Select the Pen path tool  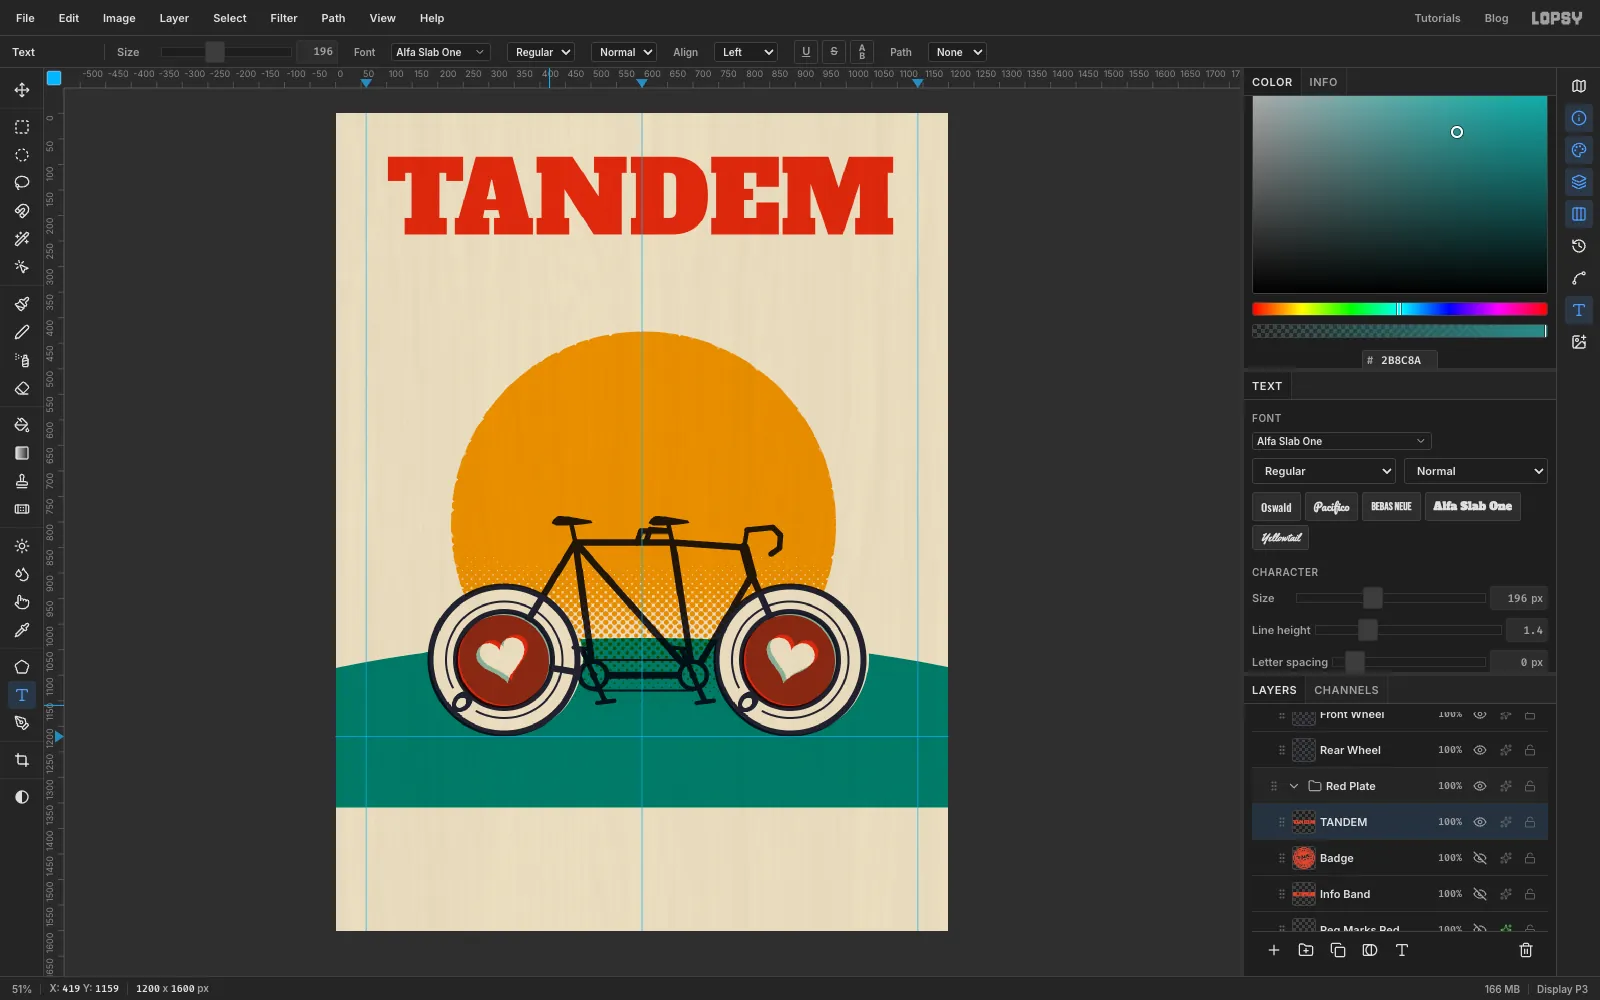(22, 723)
